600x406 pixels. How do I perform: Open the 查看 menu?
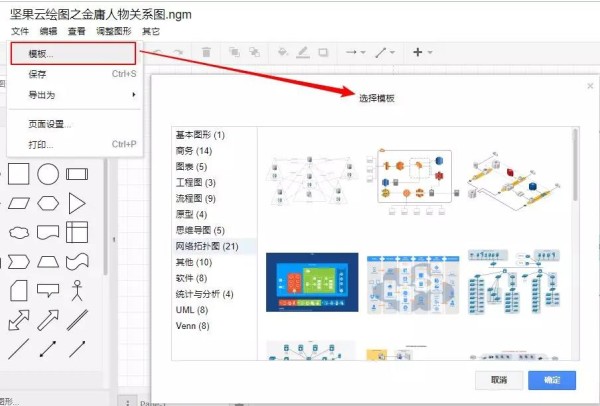click(77, 31)
